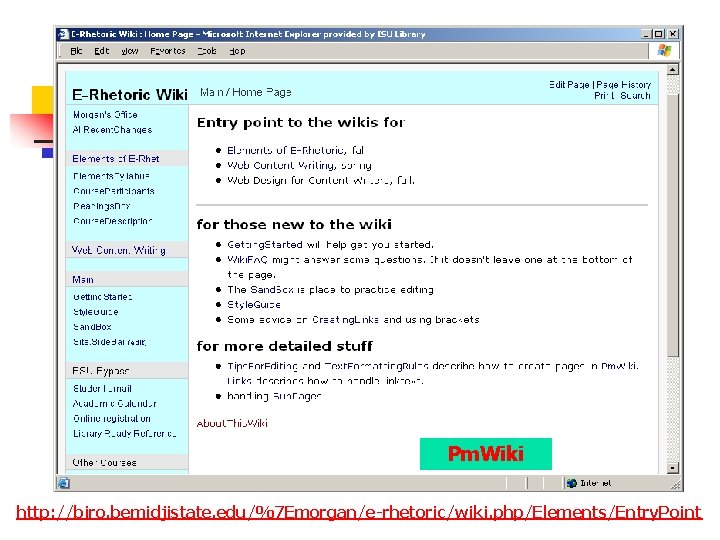
Task: Click the TextFormattingRules link
Action: pos(377,366)
